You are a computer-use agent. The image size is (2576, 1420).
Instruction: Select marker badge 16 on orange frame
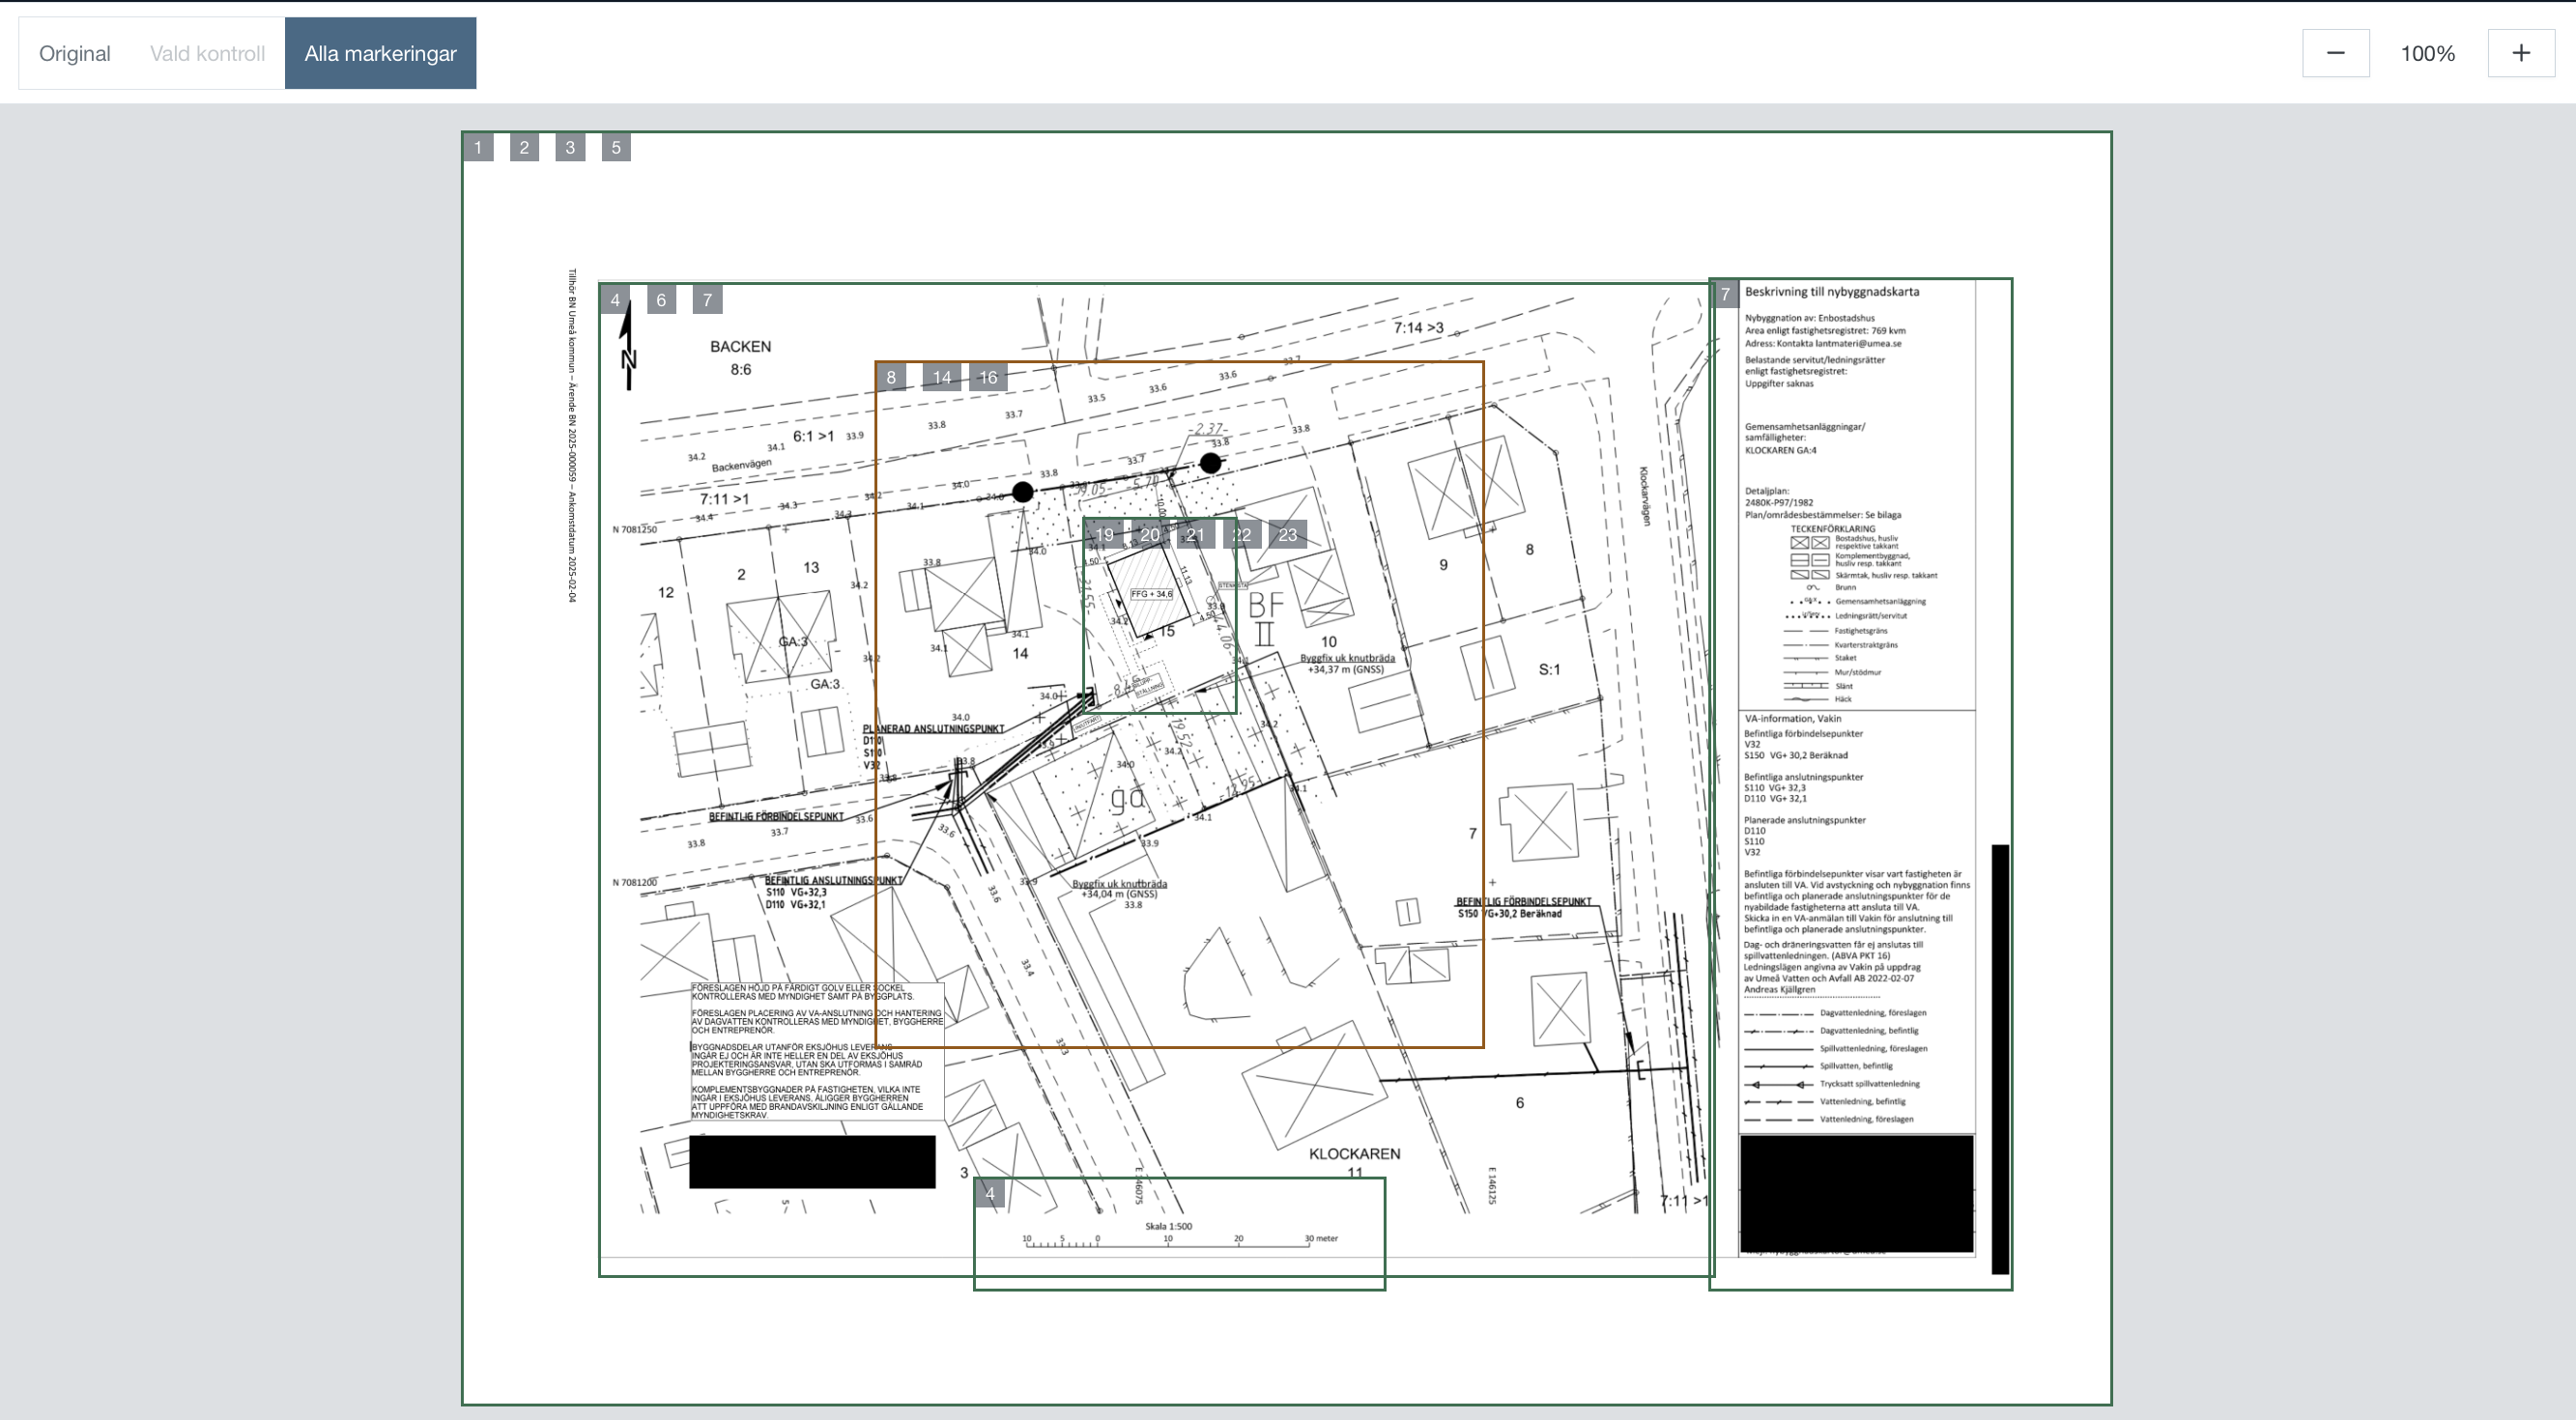tap(988, 377)
